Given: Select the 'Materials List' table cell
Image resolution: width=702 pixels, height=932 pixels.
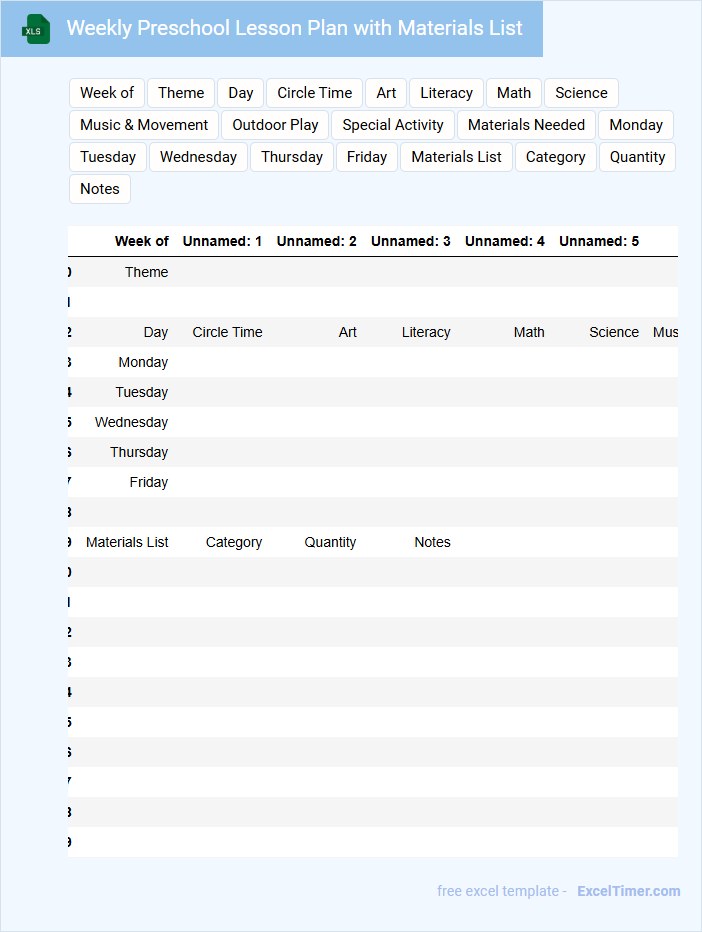Looking at the screenshot, I should click(x=127, y=542).
